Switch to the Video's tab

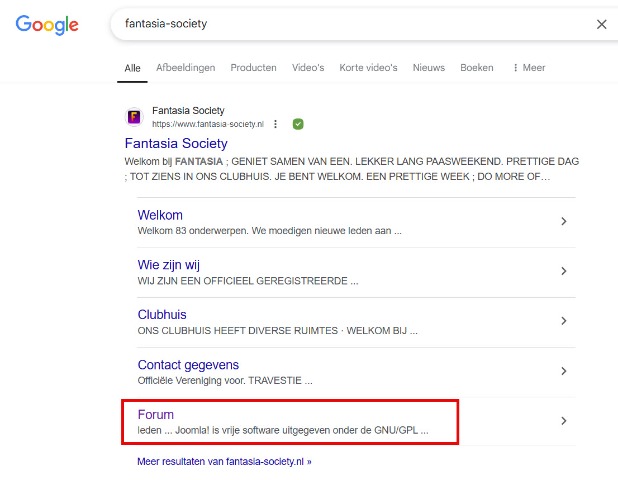[x=308, y=68]
